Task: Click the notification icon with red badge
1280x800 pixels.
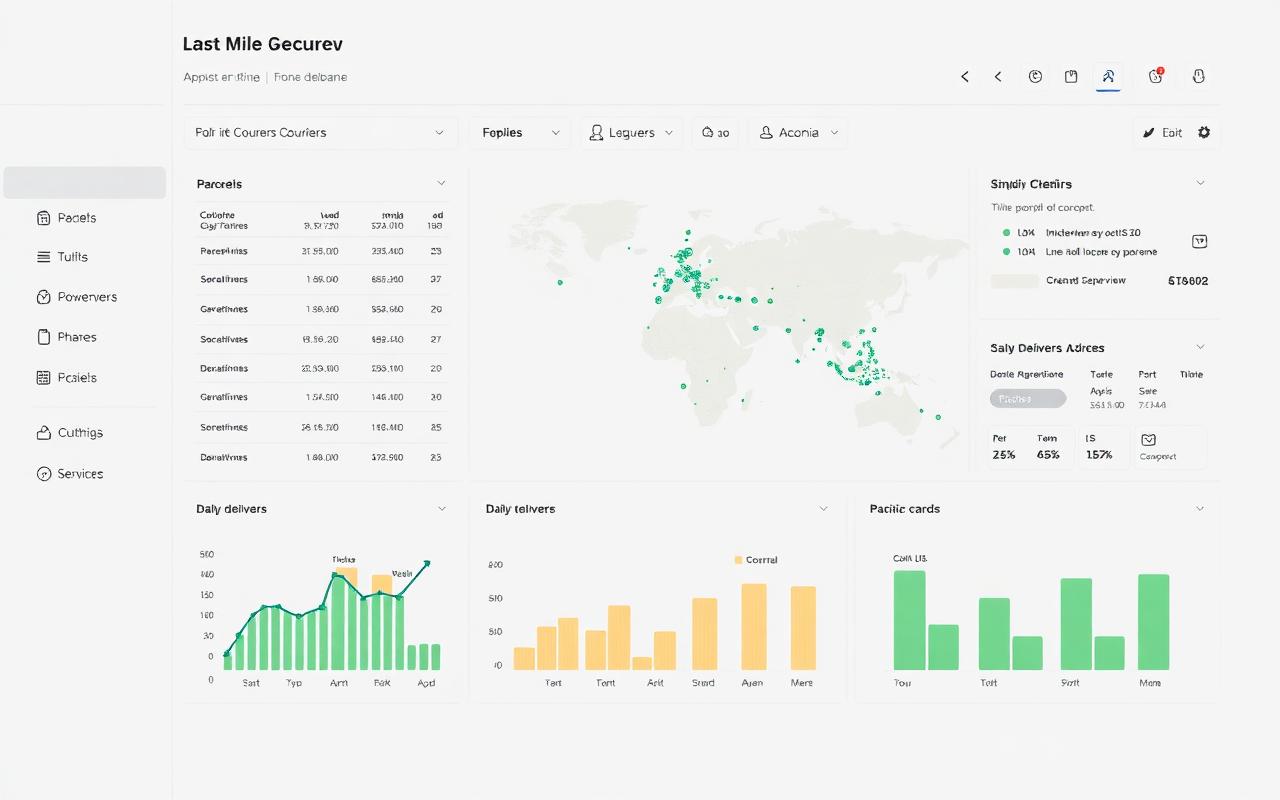Action: pos(1156,76)
